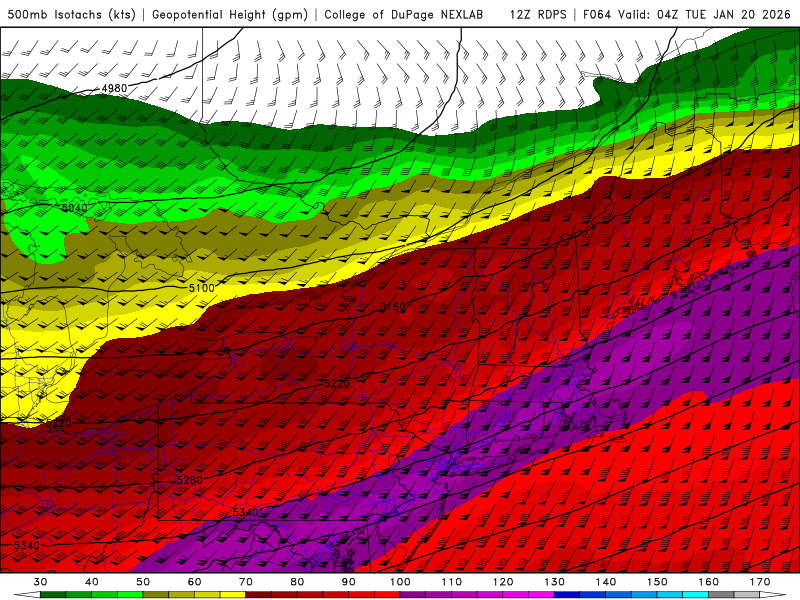
Task: Select the 5160 height contour label
Action: tap(392, 307)
